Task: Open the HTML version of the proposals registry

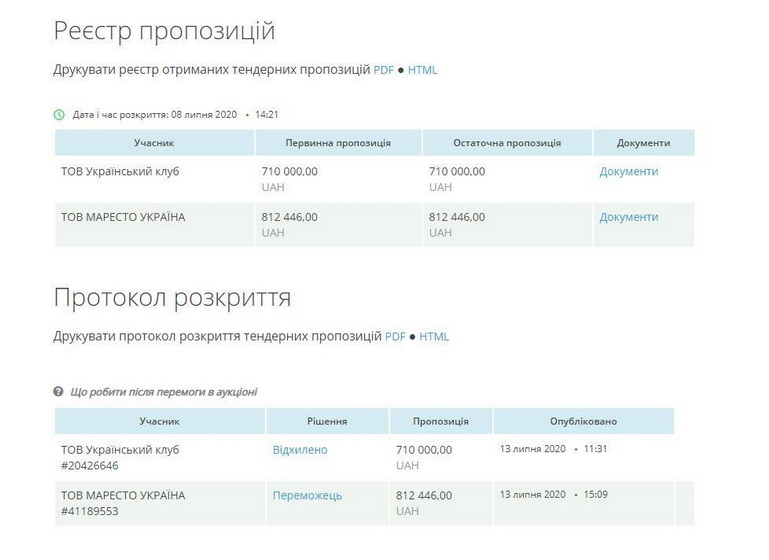Action: pyautogui.click(x=422, y=70)
